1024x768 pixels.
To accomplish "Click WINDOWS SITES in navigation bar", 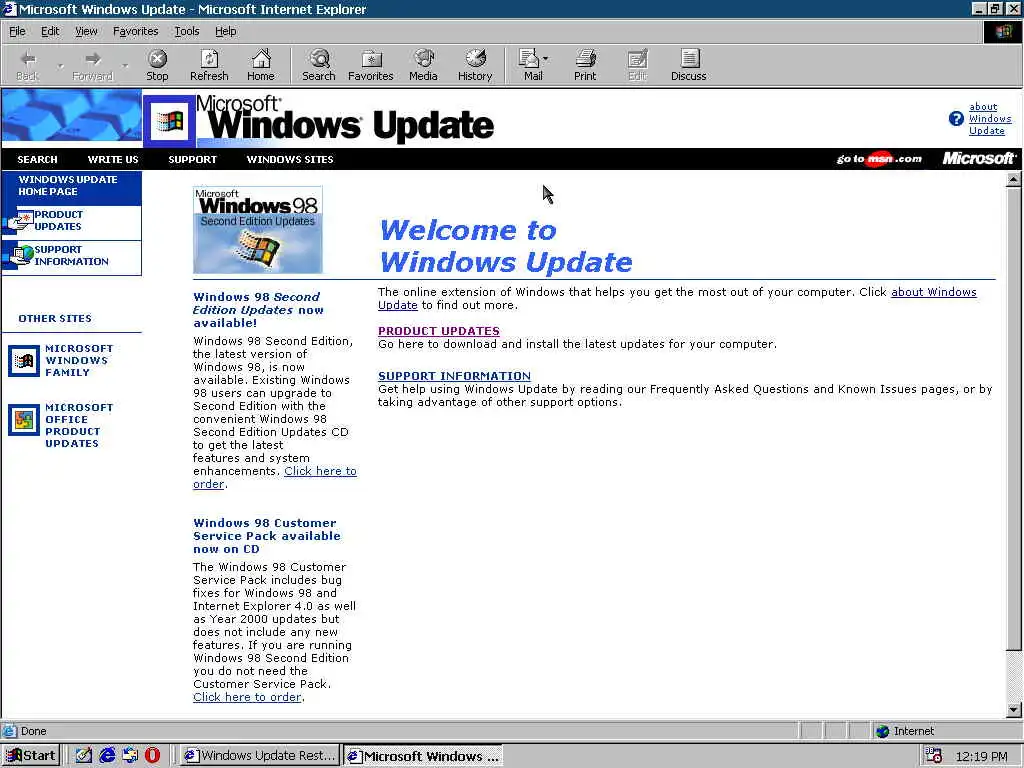I will coord(290,159).
